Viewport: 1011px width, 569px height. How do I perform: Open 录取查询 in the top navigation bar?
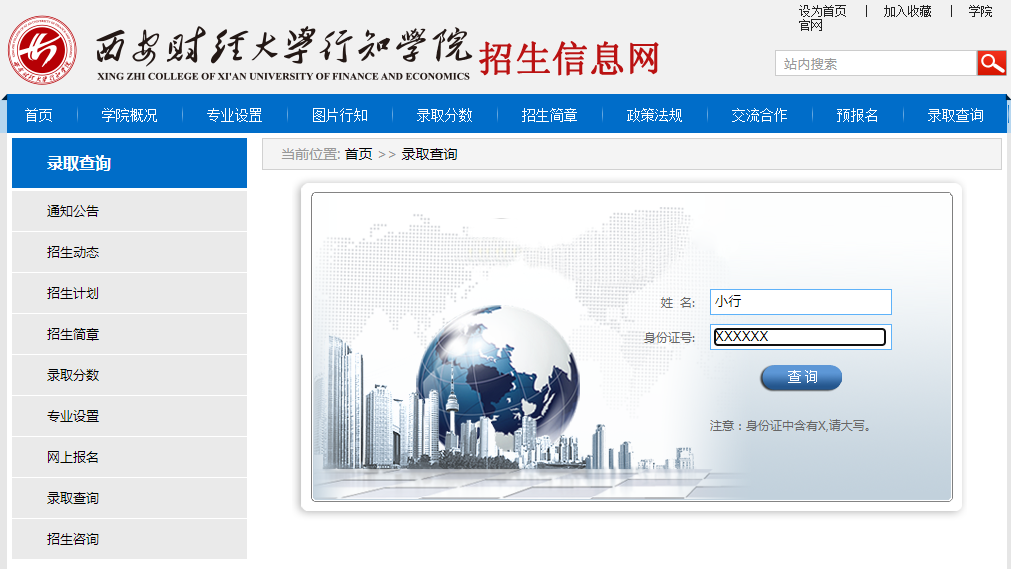pos(955,115)
